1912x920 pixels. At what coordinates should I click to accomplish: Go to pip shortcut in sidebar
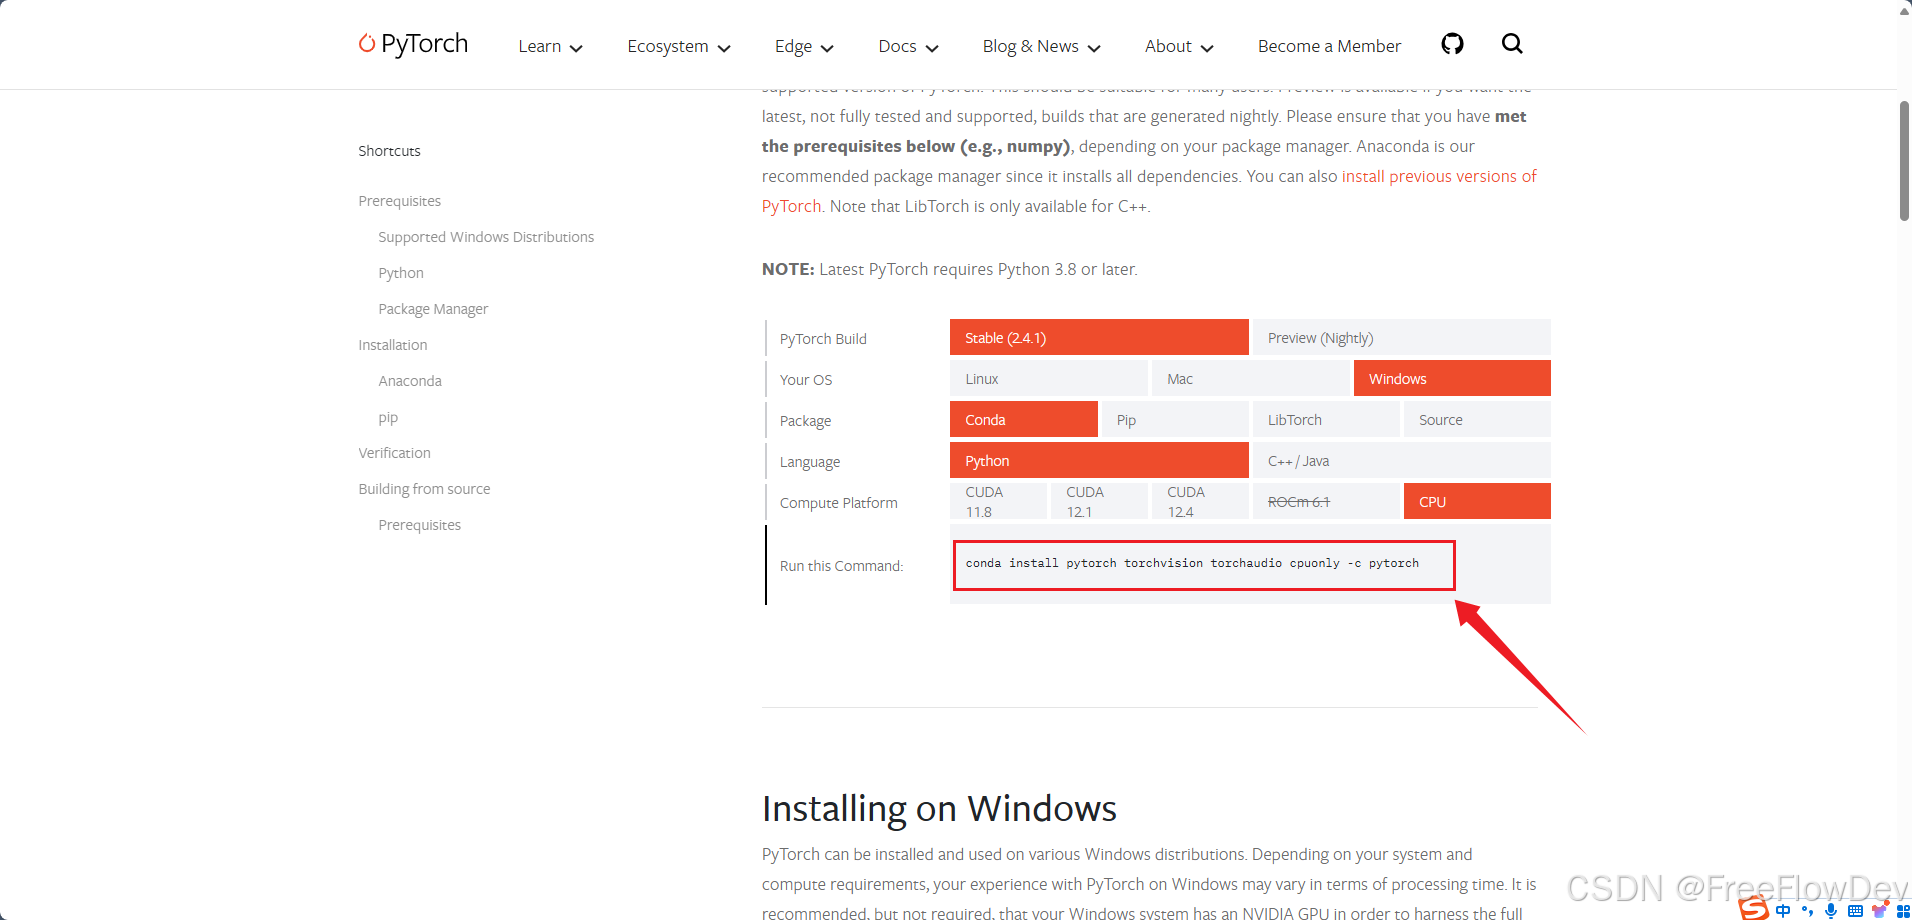pyautogui.click(x=388, y=418)
